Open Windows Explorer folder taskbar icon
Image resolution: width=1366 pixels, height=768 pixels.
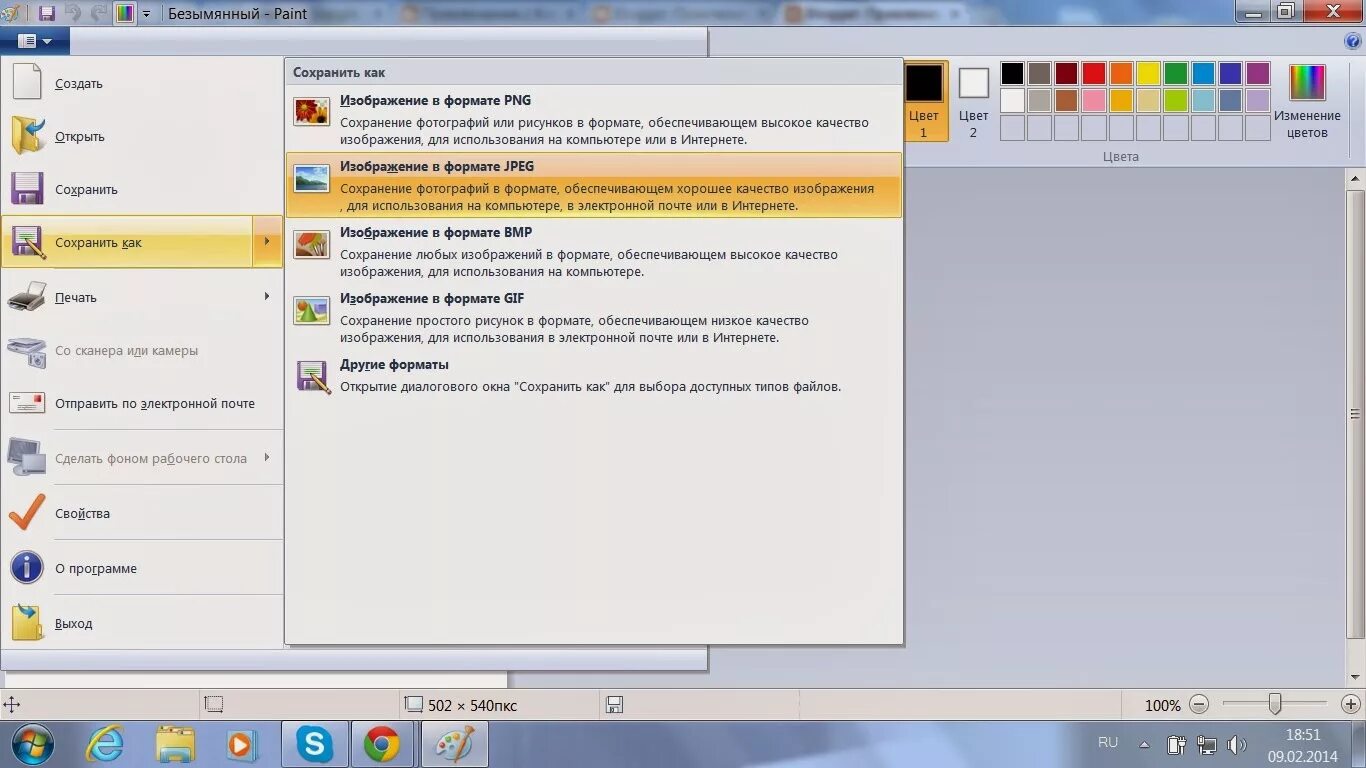pyautogui.click(x=175, y=744)
